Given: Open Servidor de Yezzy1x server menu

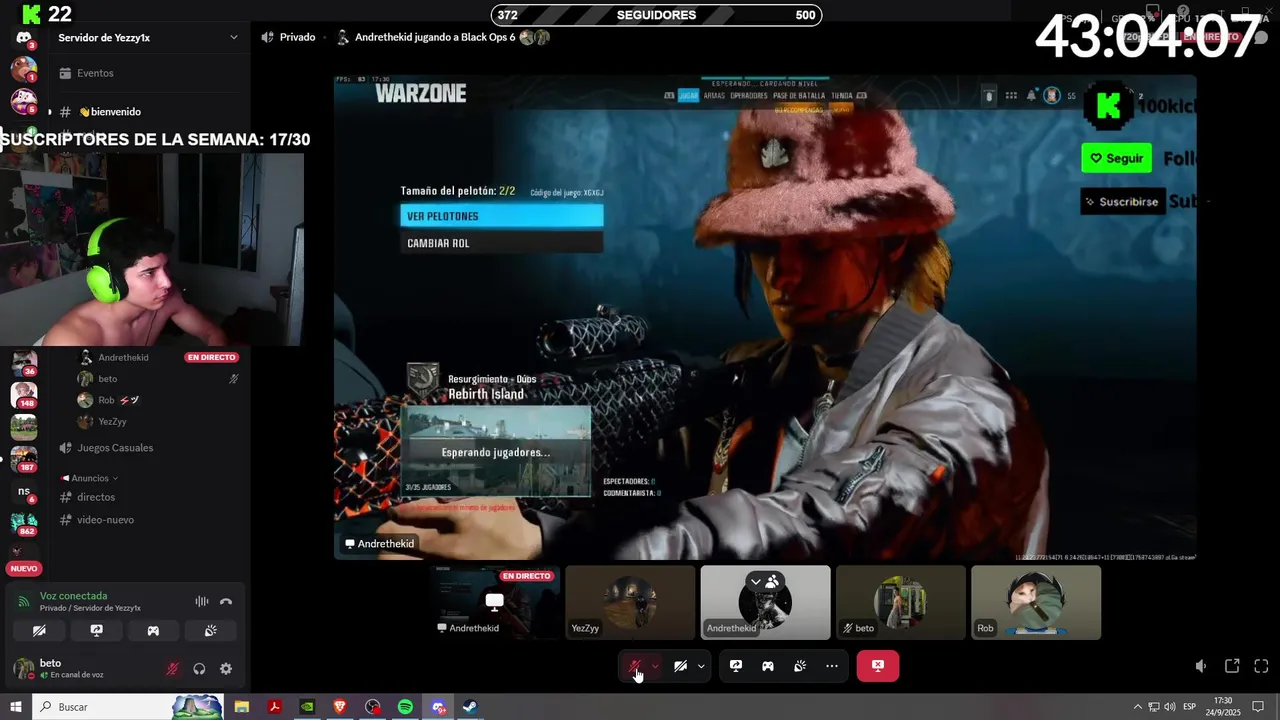Looking at the screenshot, I should click(148, 37).
